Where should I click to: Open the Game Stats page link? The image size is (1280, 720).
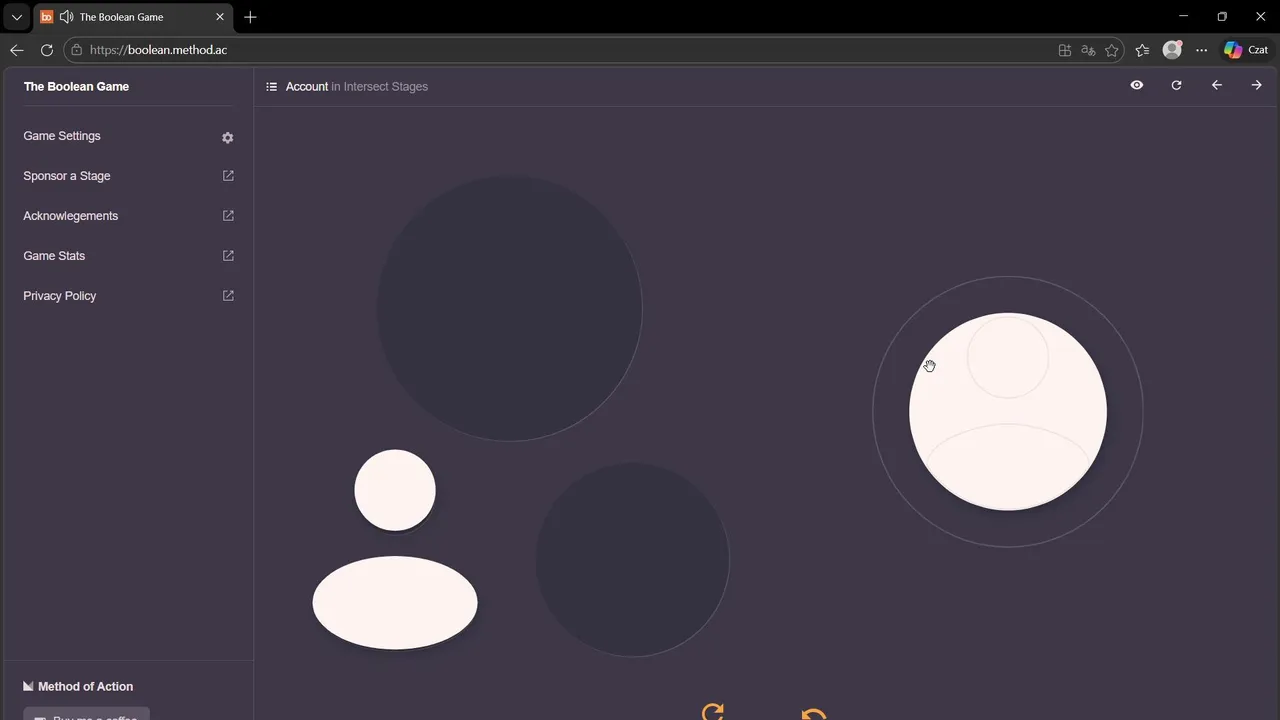tap(54, 256)
